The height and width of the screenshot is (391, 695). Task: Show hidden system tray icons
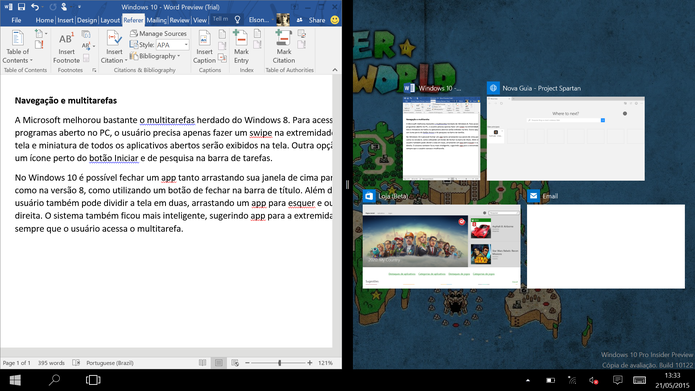tap(527, 380)
